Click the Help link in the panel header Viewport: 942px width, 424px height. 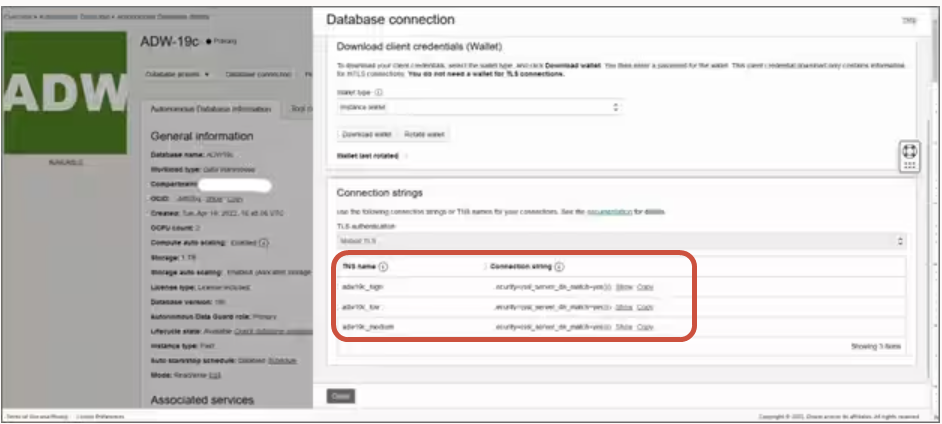(x=909, y=20)
